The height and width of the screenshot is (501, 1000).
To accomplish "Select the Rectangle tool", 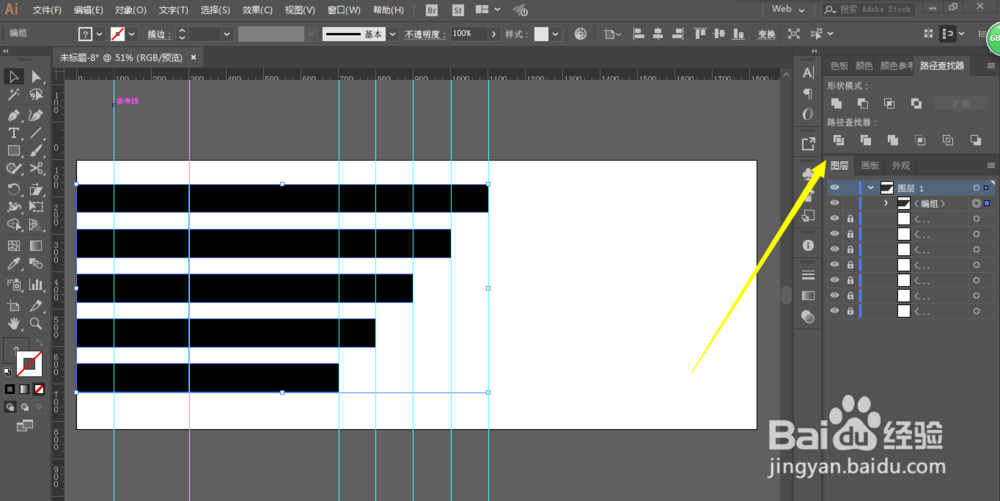I will (x=13, y=151).
